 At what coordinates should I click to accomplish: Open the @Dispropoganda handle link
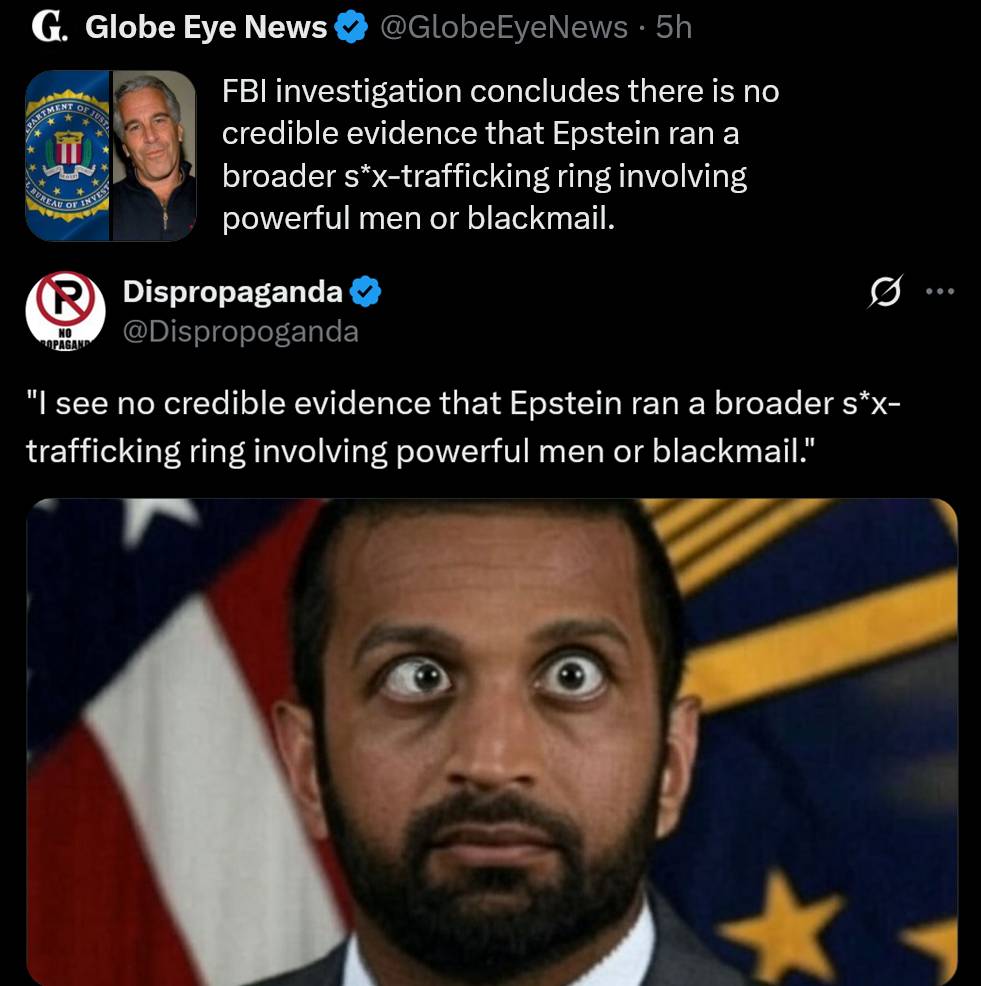pos(241,331)
